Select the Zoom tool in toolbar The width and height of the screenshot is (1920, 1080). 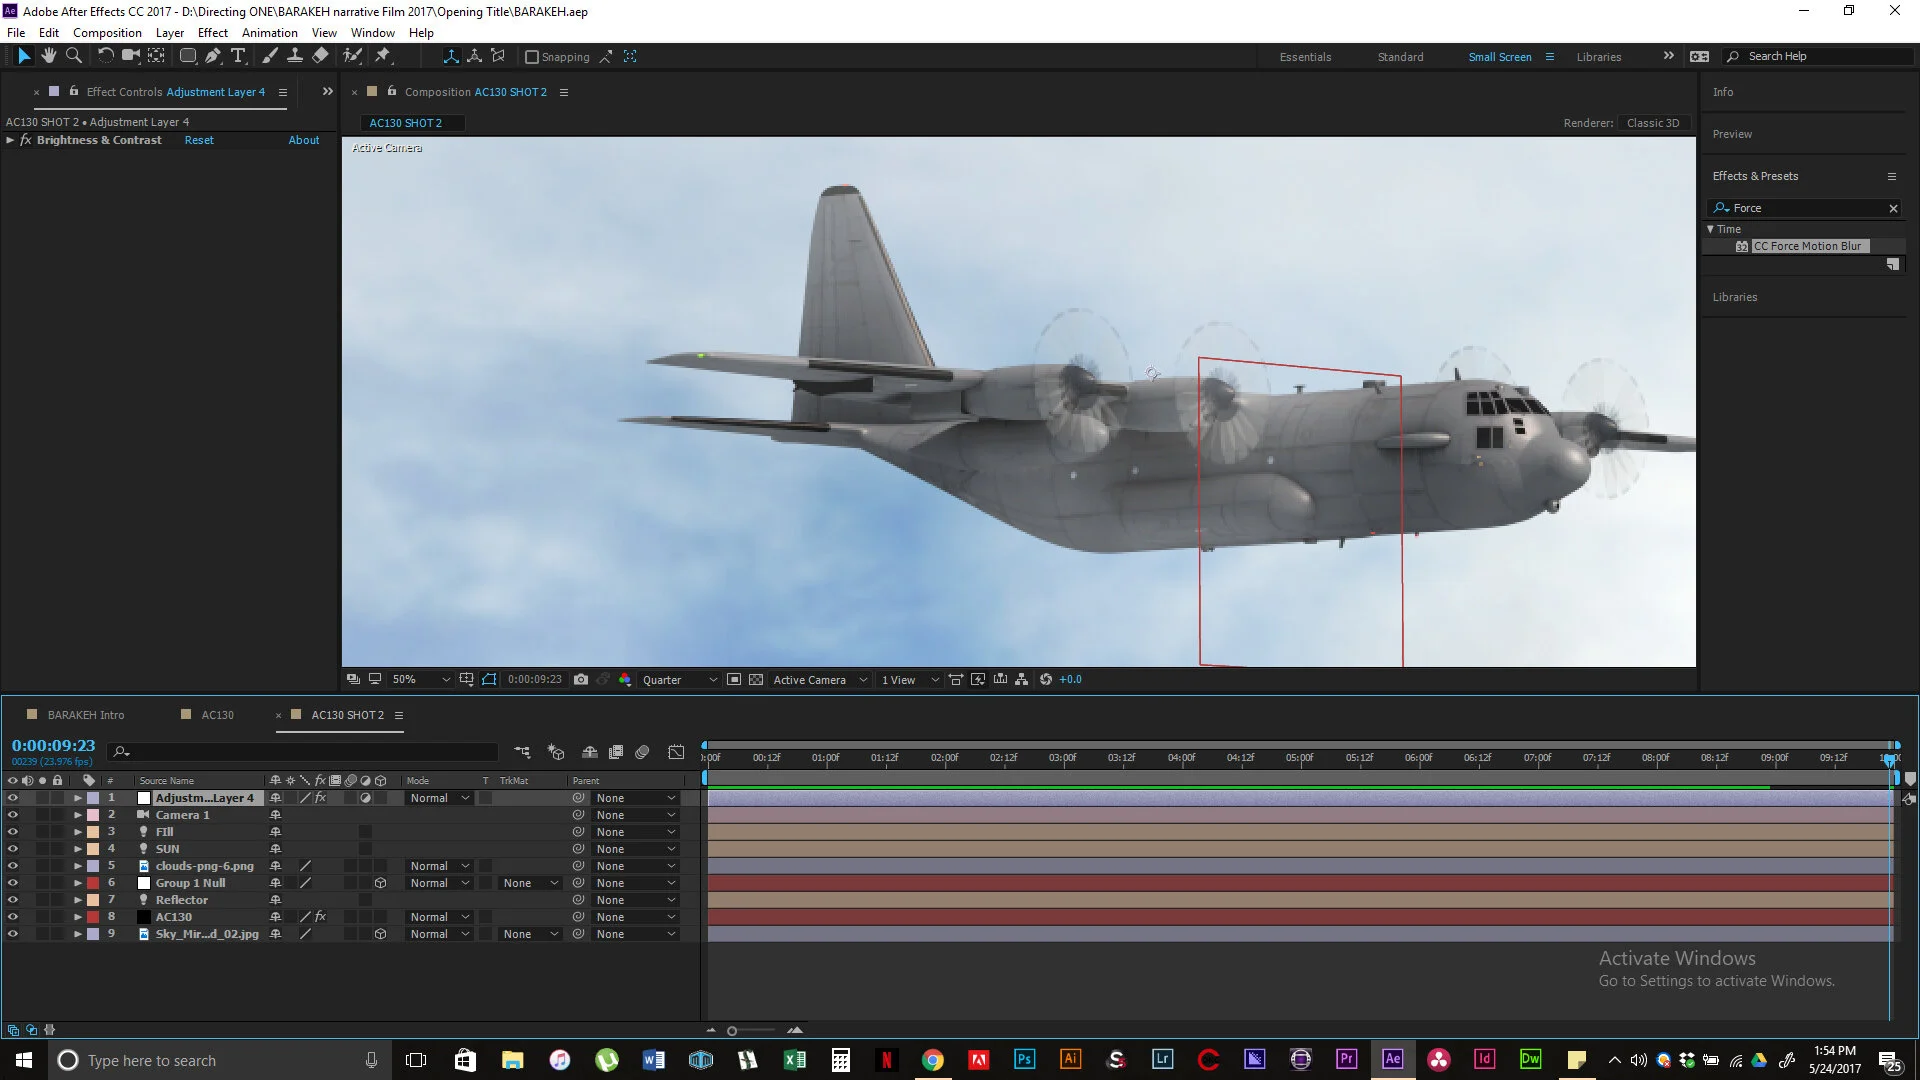click(73, 56)
